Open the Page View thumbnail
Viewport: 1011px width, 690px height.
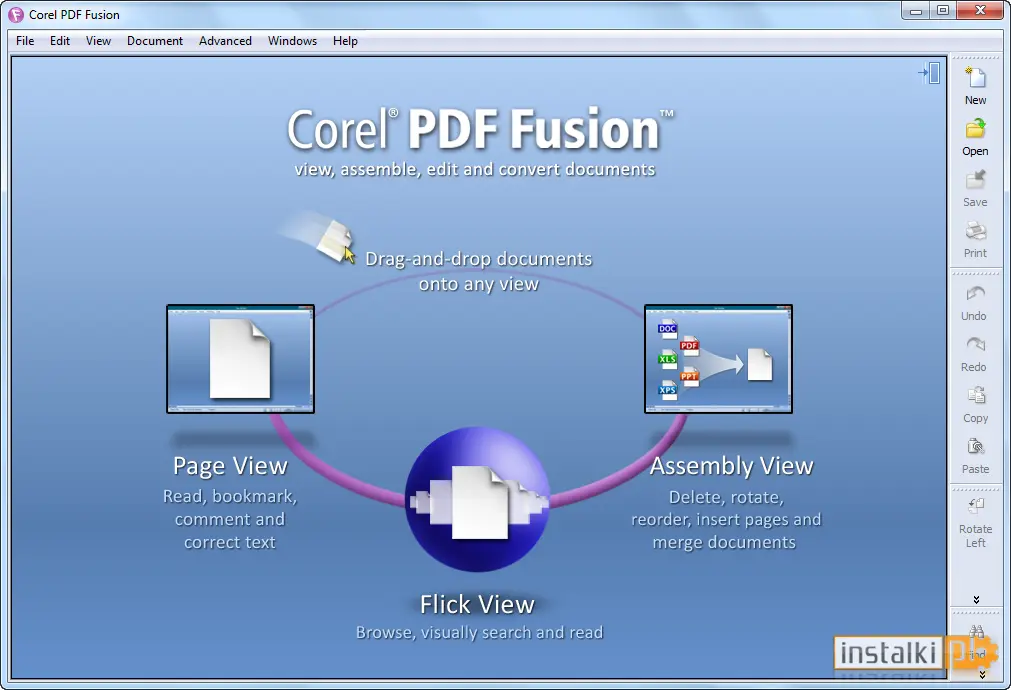pyautogui.click(x=240, y=359)
